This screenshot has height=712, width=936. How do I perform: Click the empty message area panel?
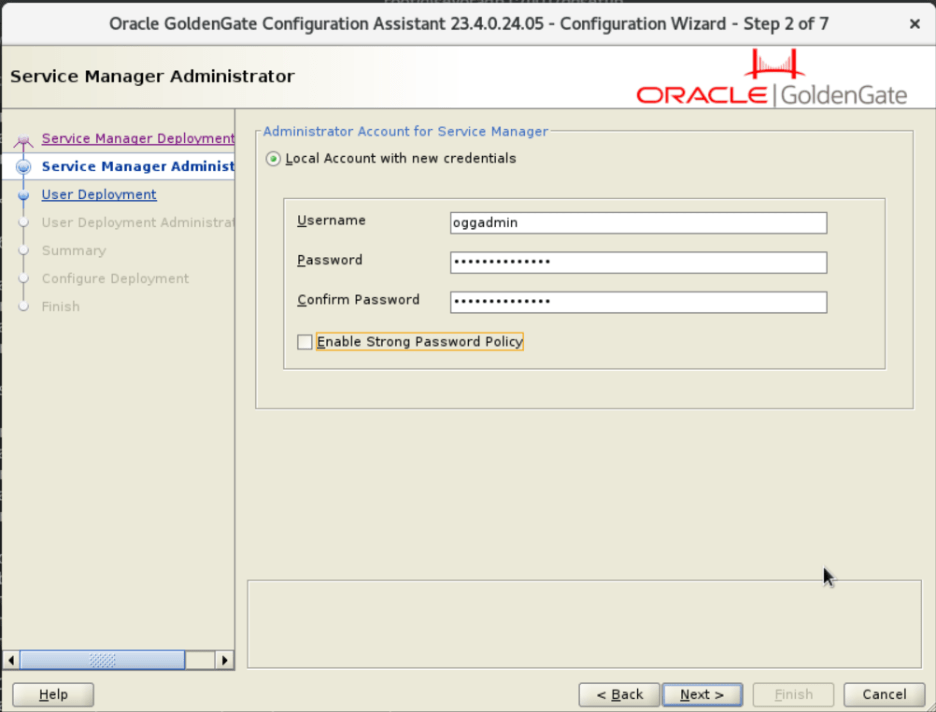(584, 624)
